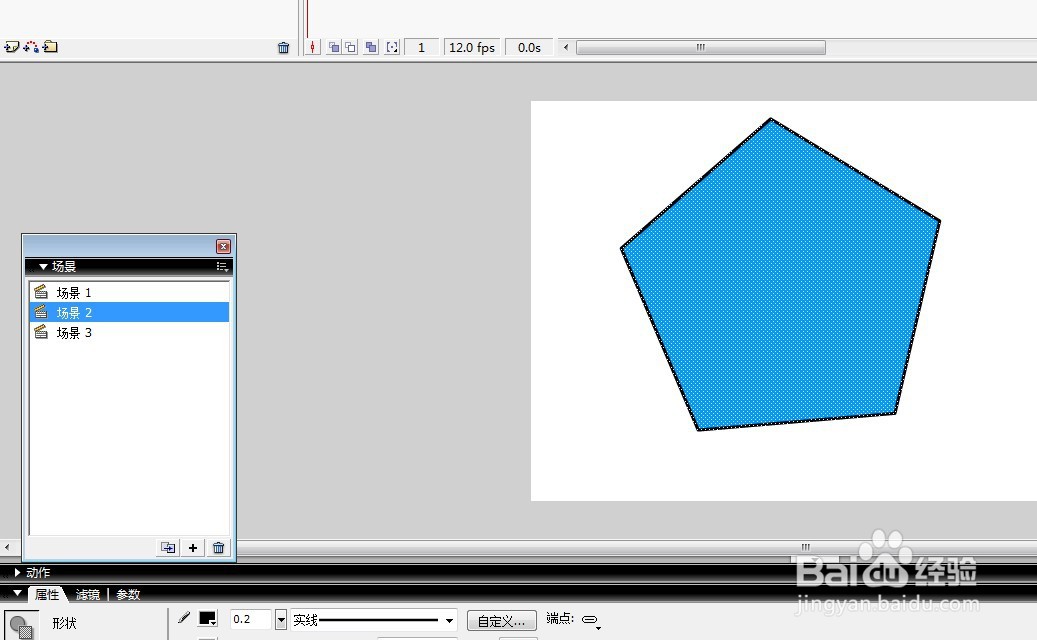Click the 自定义... button
Image resolution: width=1037 pixels, height=640 pixels.
(501, 621)
